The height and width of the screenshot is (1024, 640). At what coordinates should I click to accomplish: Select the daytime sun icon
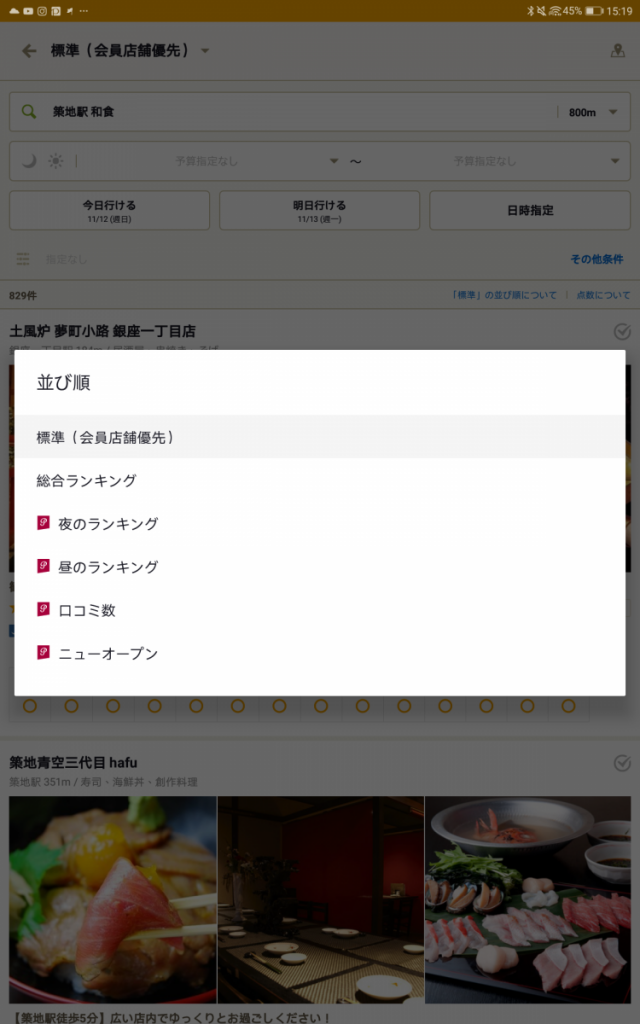point(55,161)
